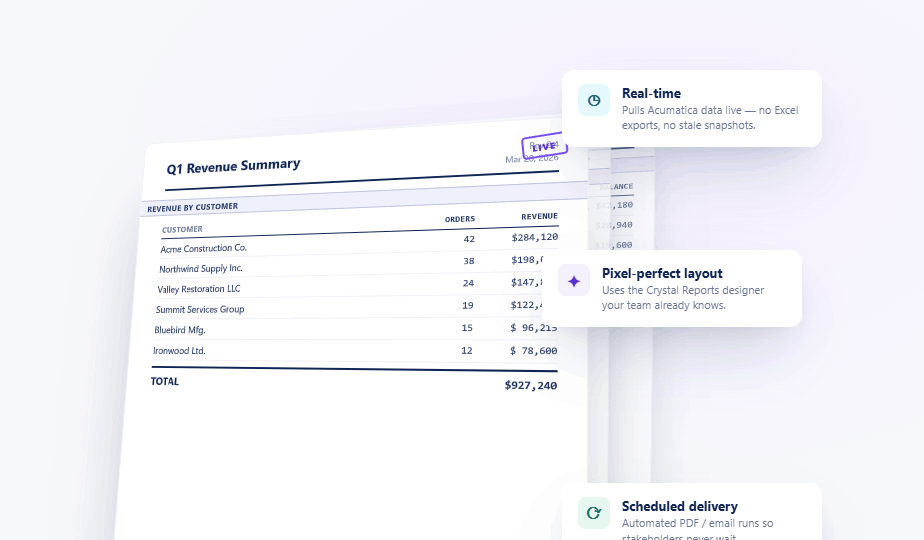924x540 pixels.
Task: Click the $927,240 total amount
Action: (x=531, y=385)
